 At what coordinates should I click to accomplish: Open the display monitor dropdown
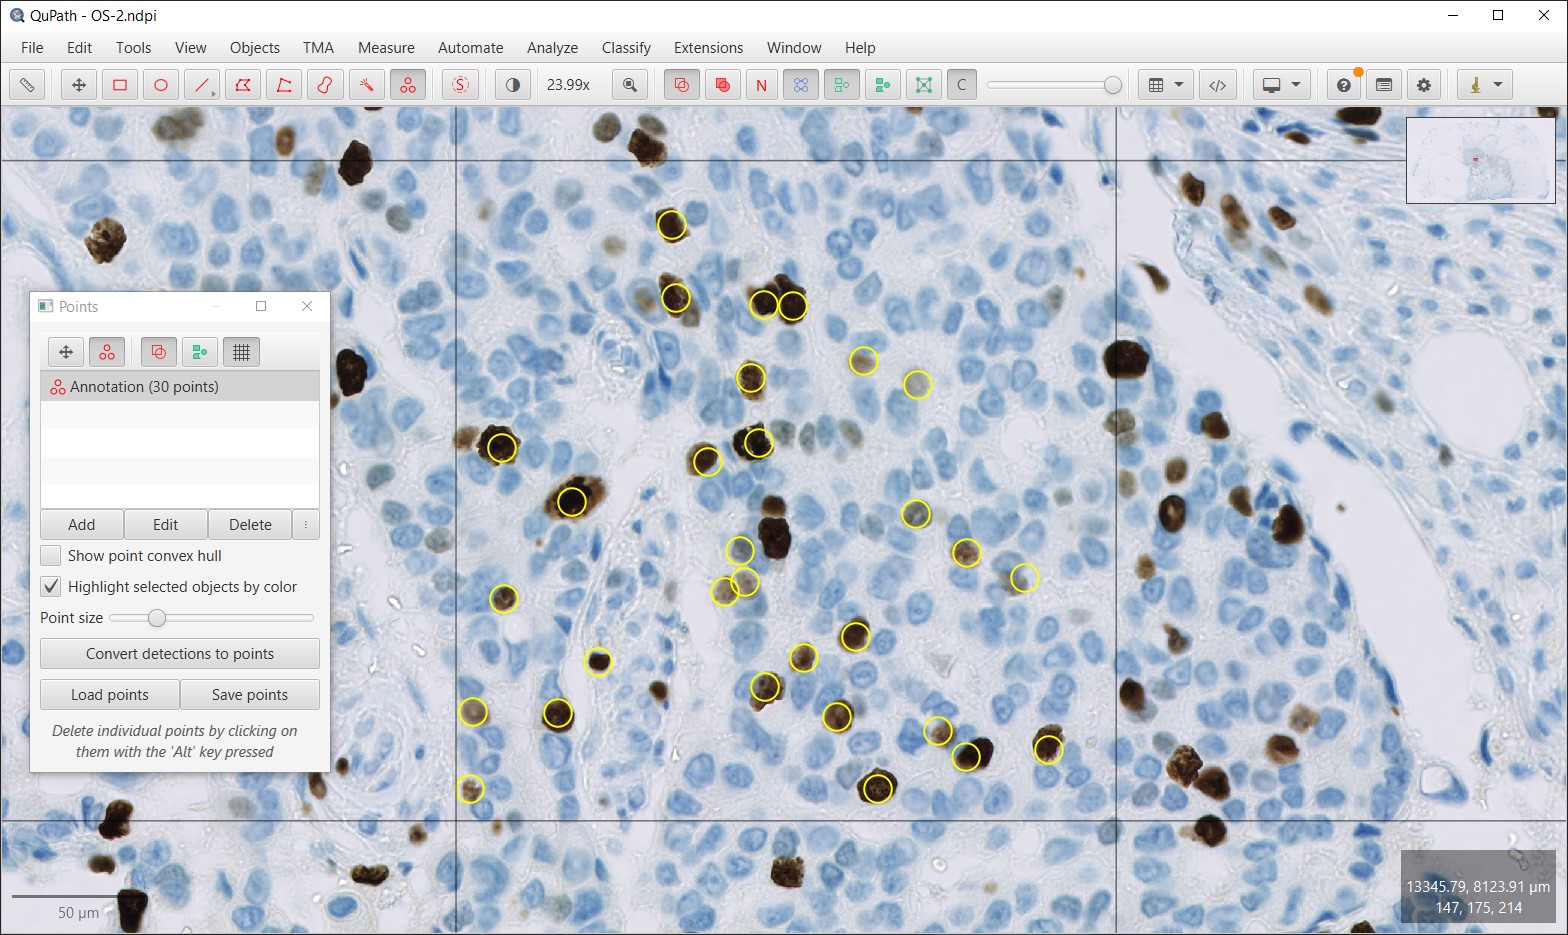click(1281, 85)
